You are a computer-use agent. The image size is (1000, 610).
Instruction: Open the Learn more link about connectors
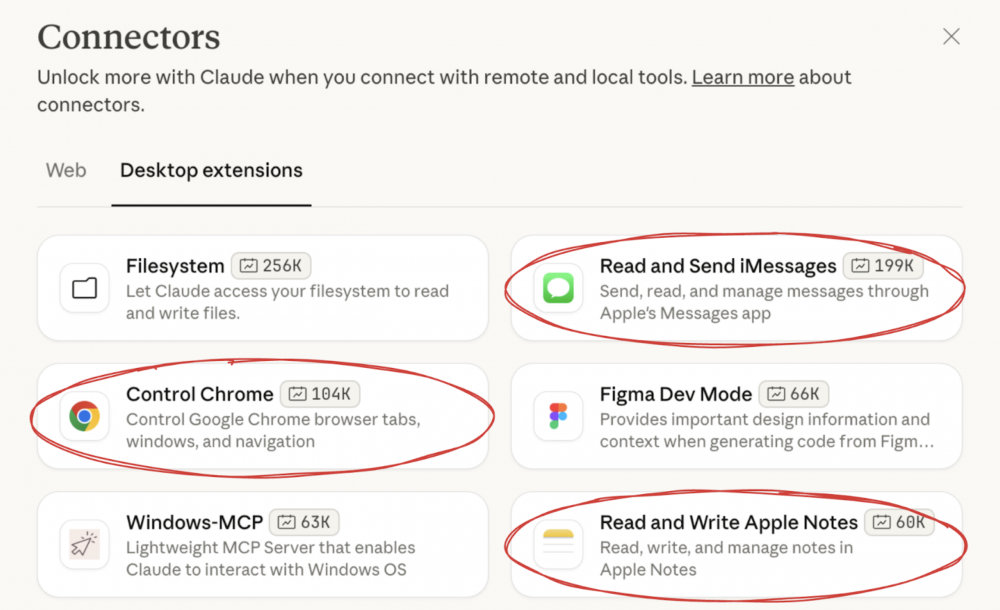(742, 77)
